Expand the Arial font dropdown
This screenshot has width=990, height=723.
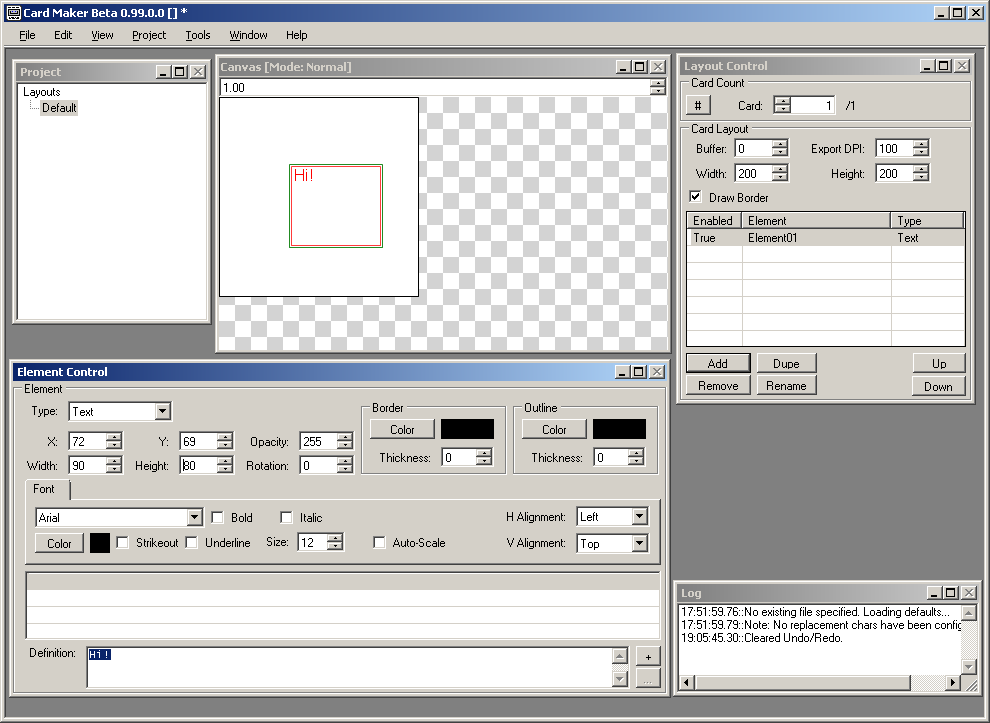(195, 518)
